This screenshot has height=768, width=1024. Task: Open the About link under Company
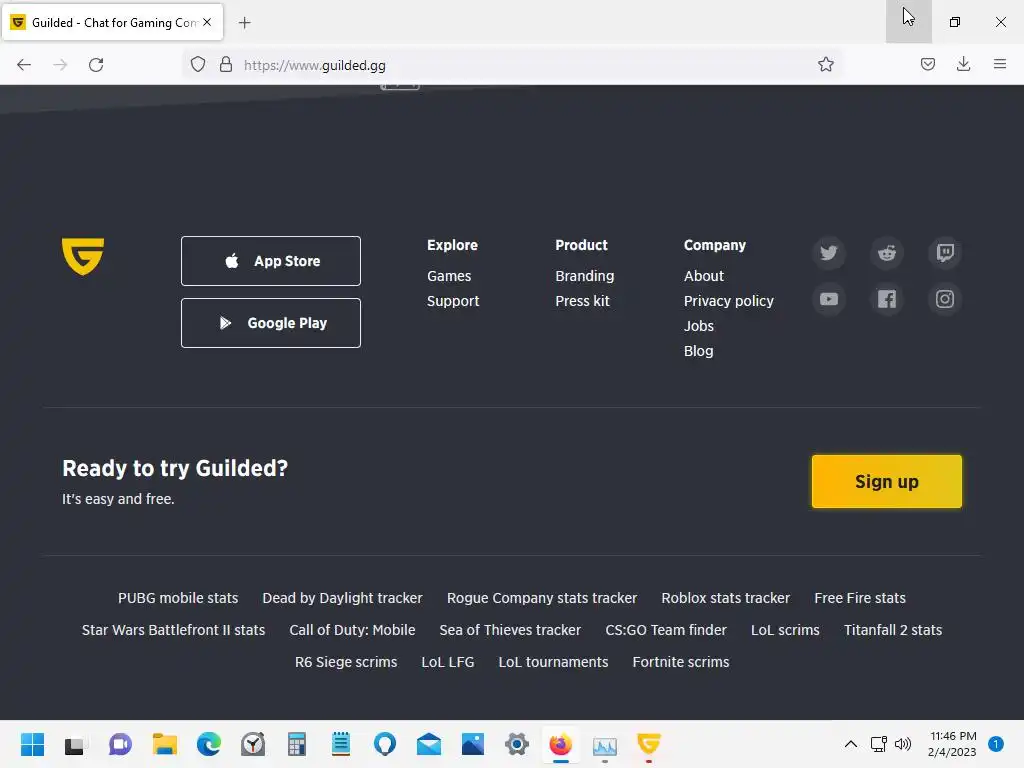pyautogui.click(x=704, y=276)
